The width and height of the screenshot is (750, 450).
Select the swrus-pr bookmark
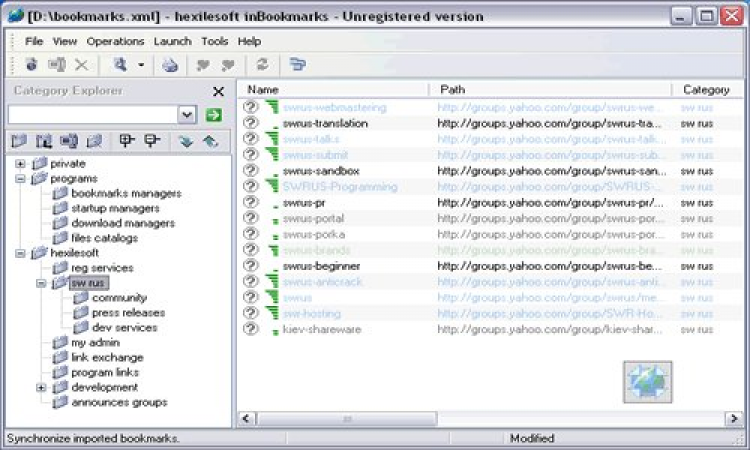click(304, 203)
